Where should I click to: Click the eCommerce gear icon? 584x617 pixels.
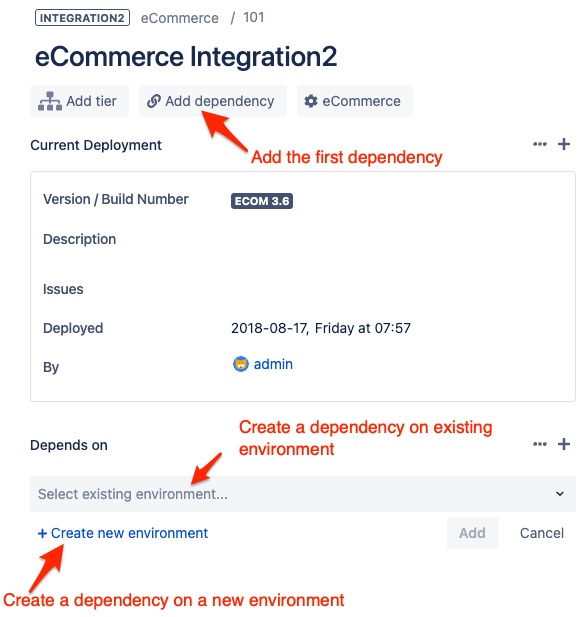click(311, 101)
